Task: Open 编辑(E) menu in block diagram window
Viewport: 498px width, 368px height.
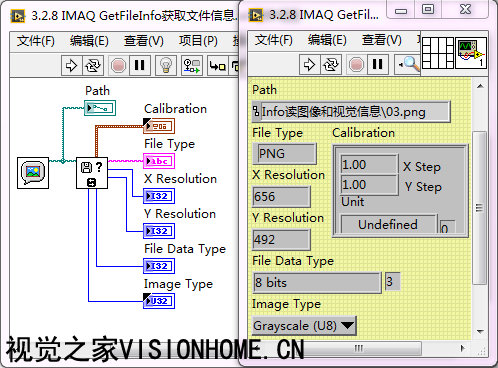Action: 89,41
